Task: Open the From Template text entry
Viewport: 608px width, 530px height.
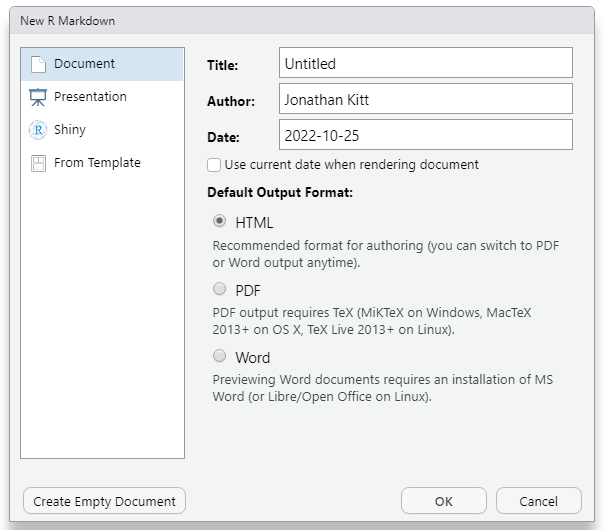Action: click(97, 163)
